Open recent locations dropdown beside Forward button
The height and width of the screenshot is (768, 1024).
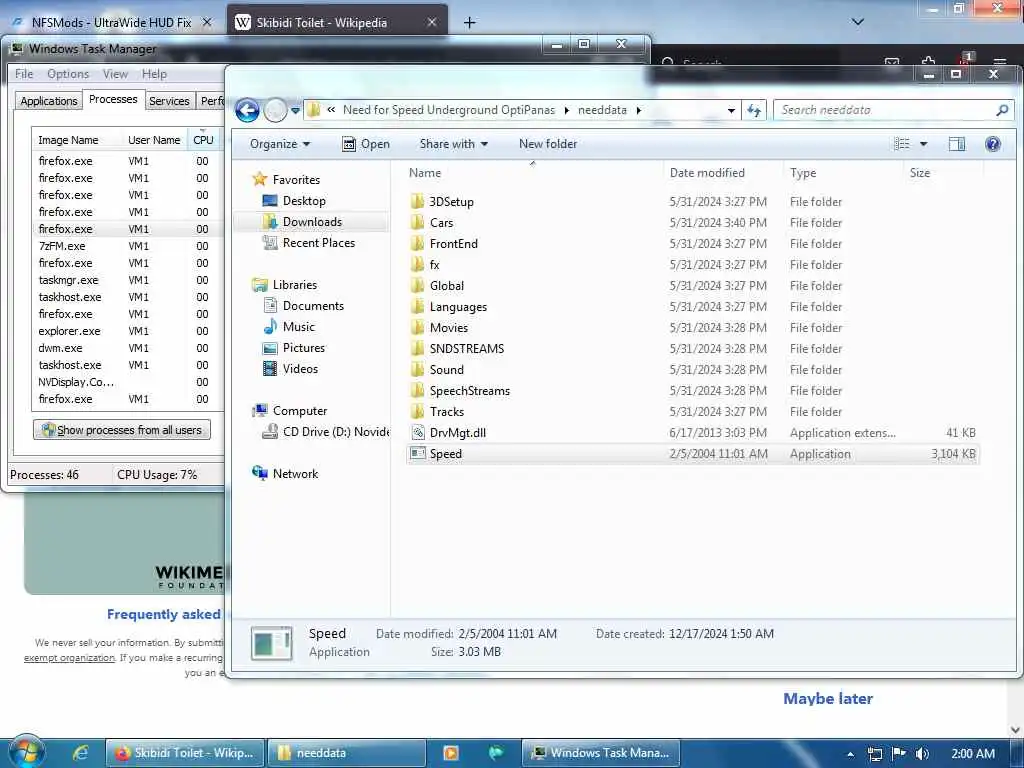(295, 110)
